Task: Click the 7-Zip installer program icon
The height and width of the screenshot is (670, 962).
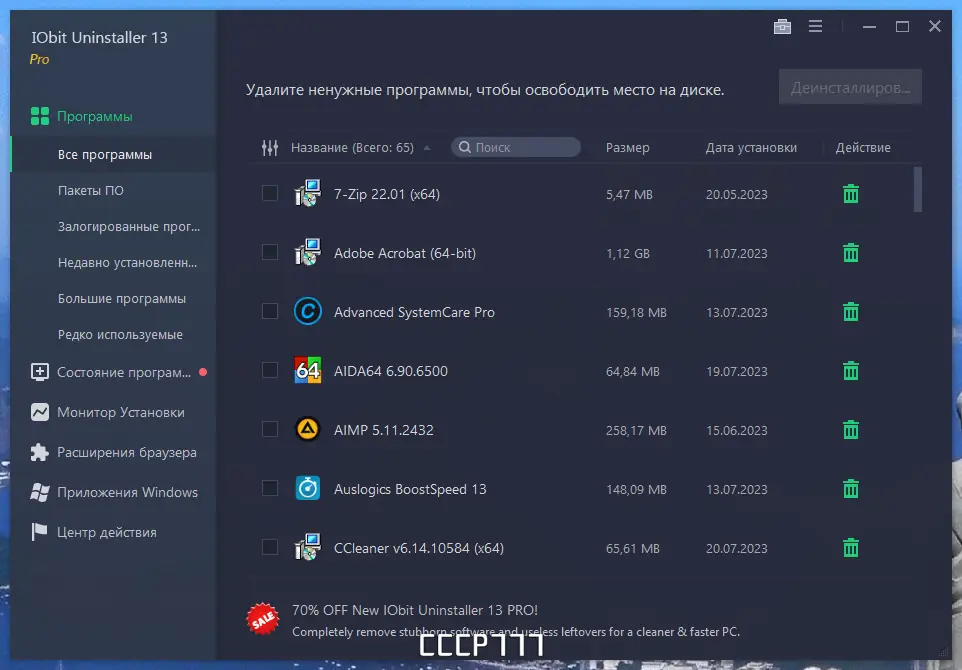Action: pyautogui.click(x=307, y=193)
